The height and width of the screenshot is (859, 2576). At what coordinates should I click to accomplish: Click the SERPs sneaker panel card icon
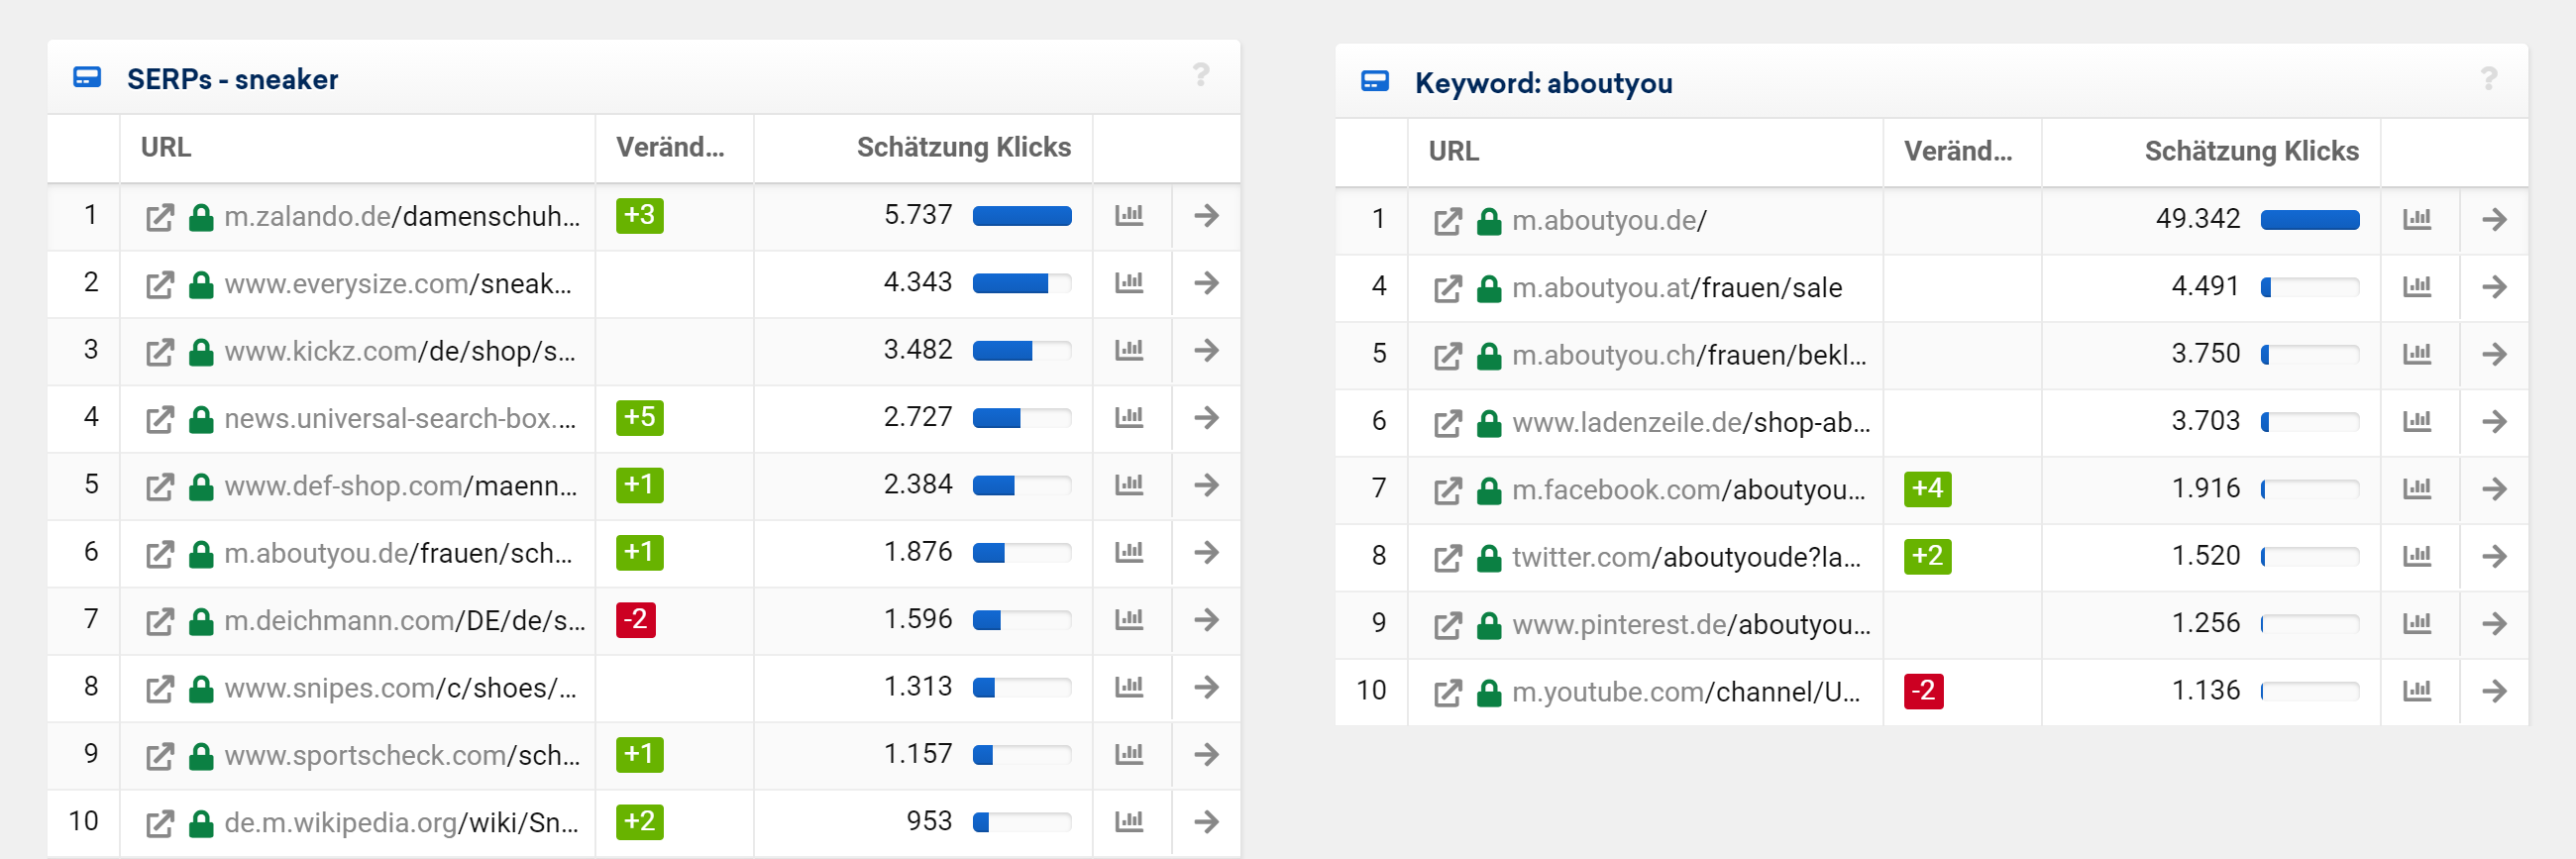click(x=87, y=78)
